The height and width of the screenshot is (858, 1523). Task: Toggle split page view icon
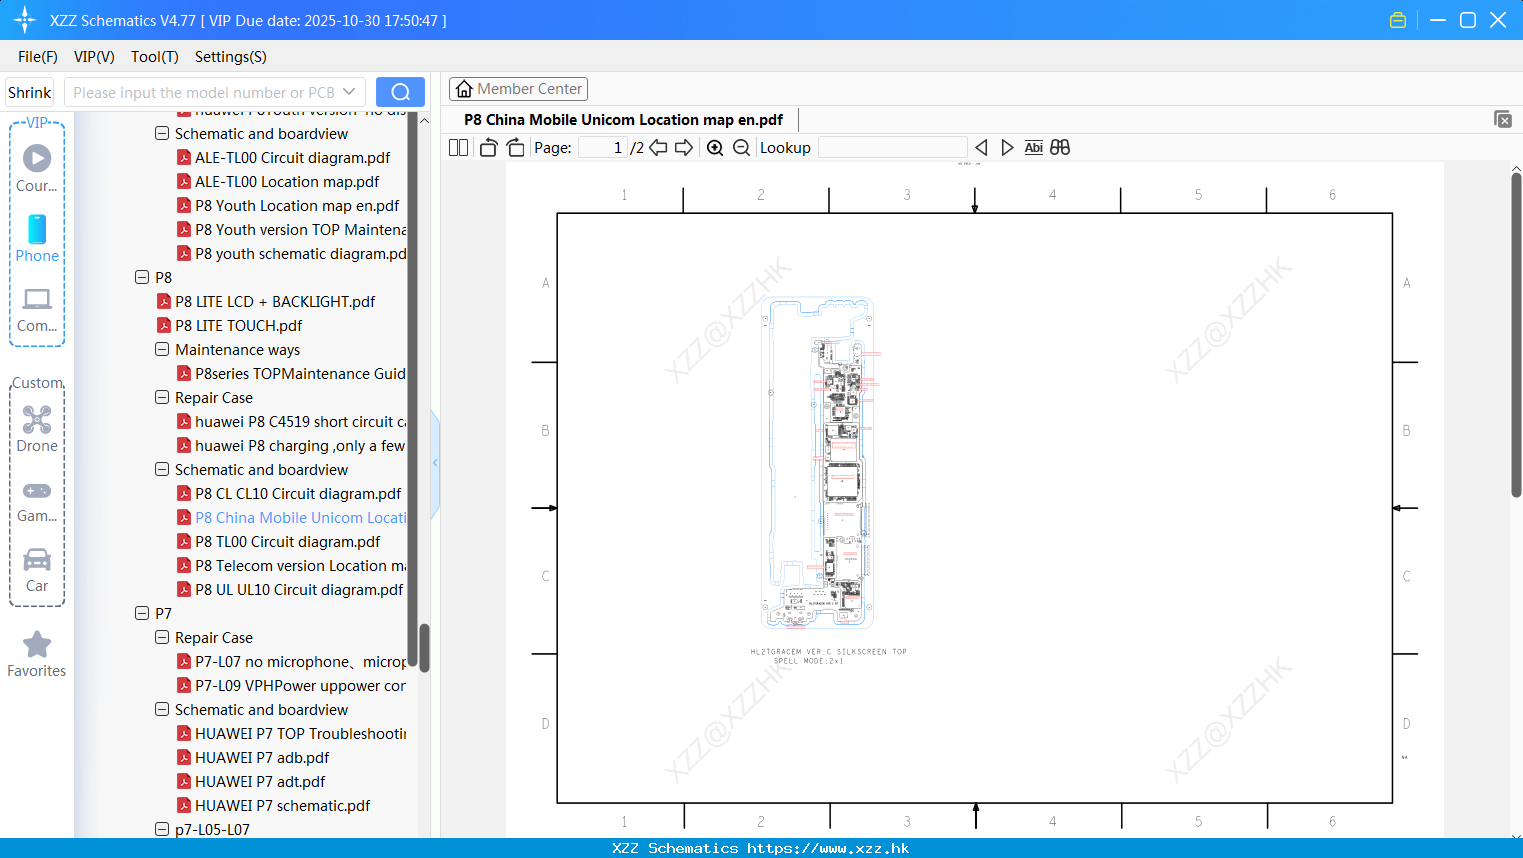(x=458, y=147)
